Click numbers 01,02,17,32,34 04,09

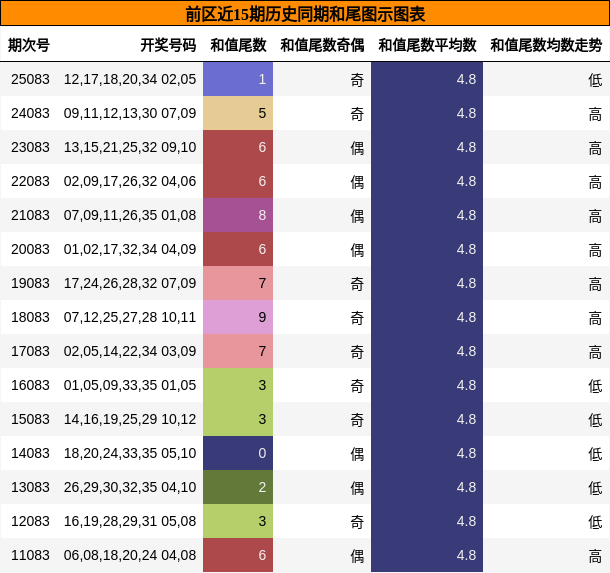click(130, 249)
